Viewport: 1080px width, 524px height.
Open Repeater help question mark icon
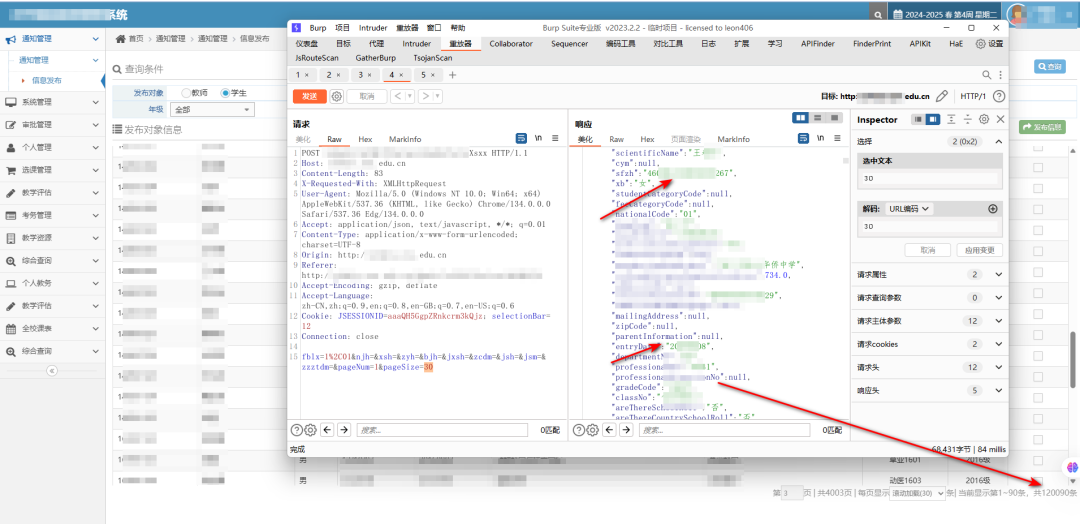pyautogui.click(x=999, y=96)
